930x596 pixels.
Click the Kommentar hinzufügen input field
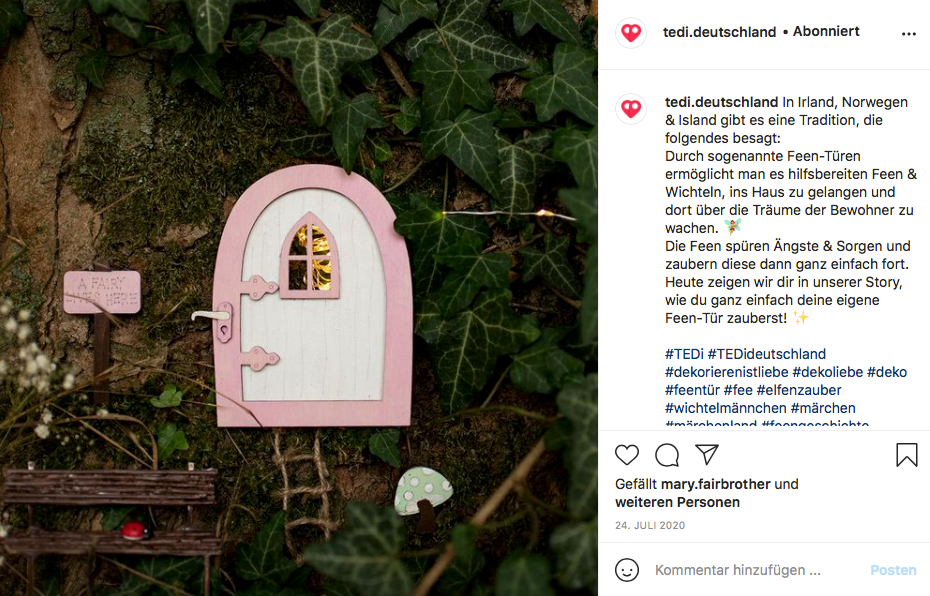click(756, 570)
